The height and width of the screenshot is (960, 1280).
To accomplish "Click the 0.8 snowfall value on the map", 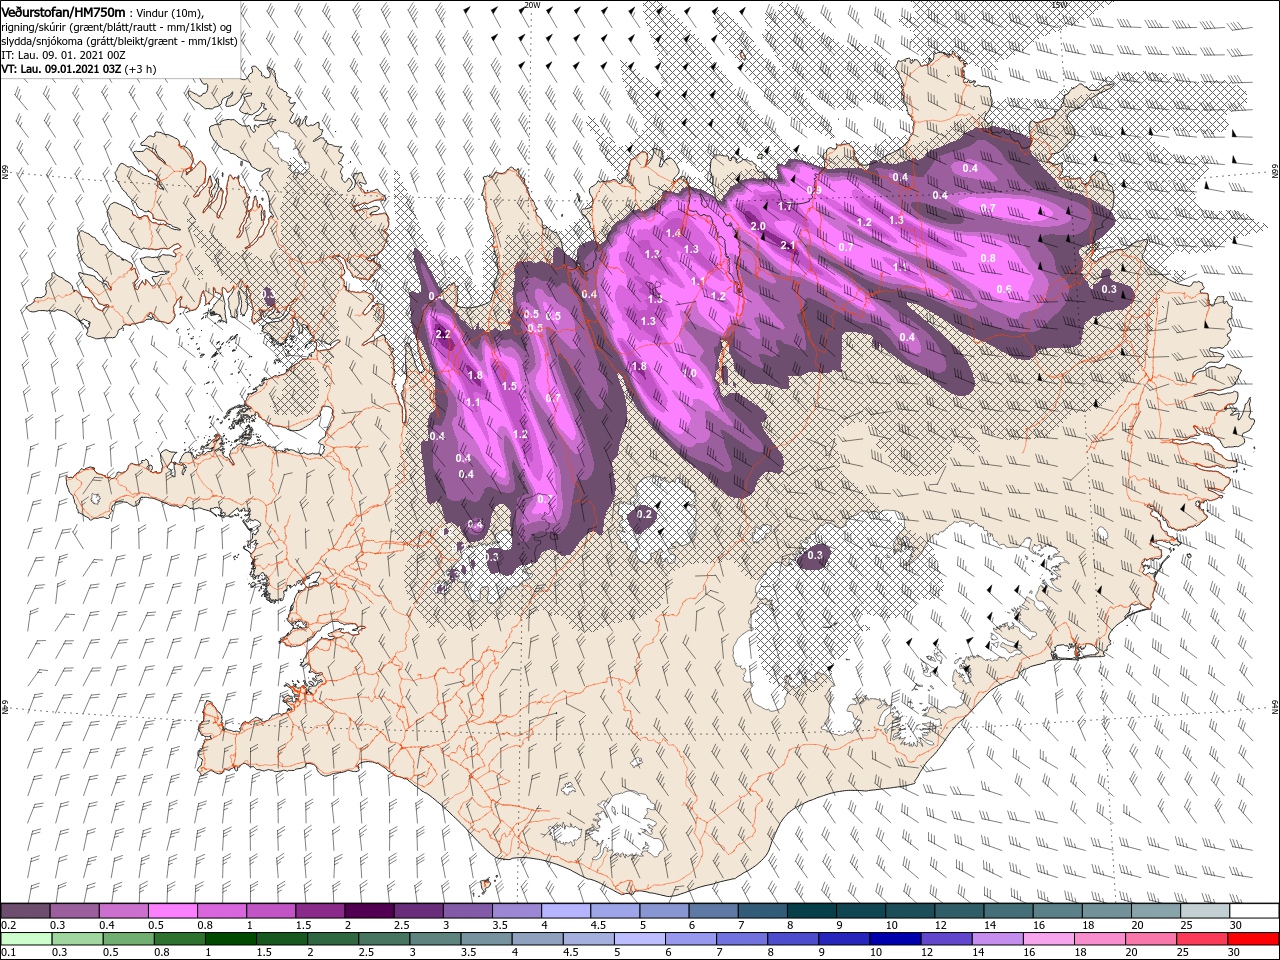I will [x=988, y=258].
